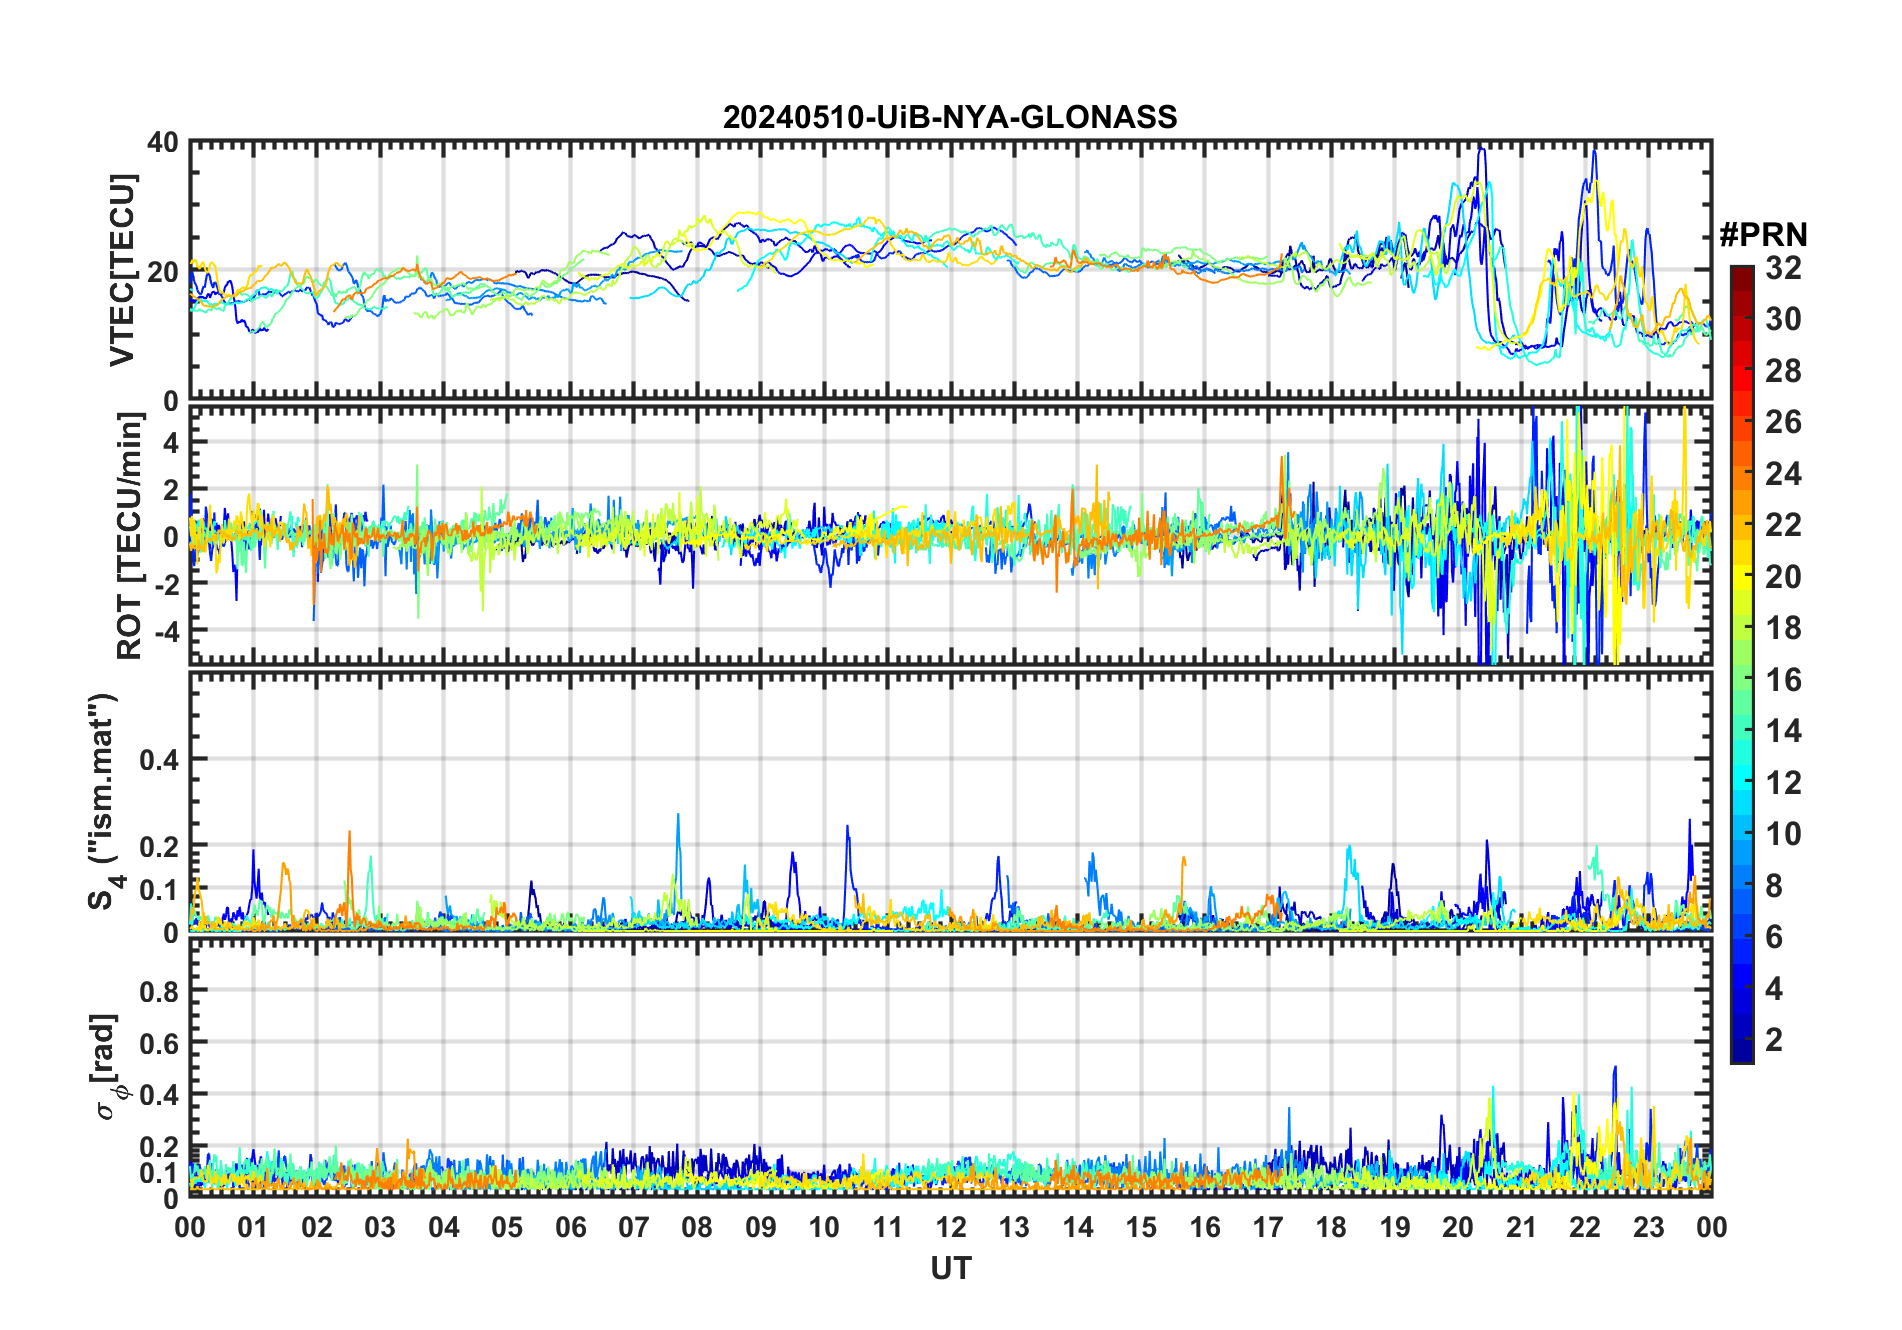Screen dimensions: 1902x1330
Task: Click the x-axis hour label 09
Action: click(x=761, y=1227)
